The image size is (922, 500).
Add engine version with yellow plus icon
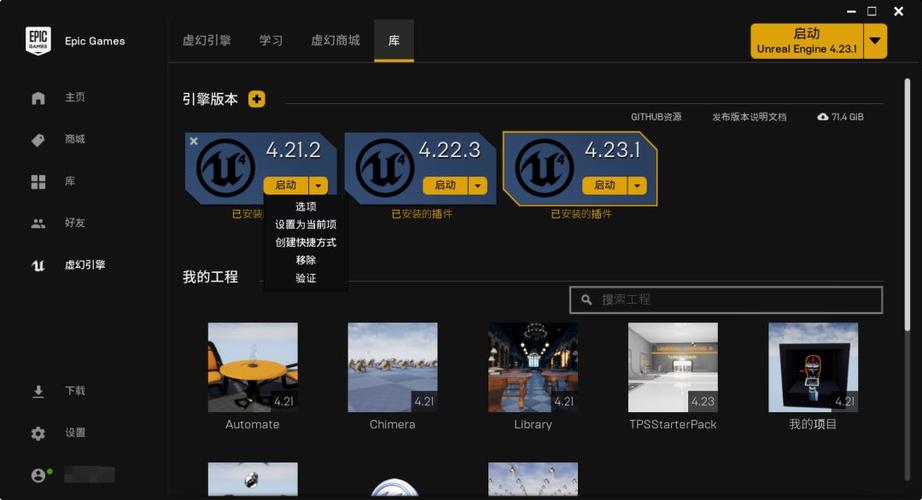pos(256,99)
